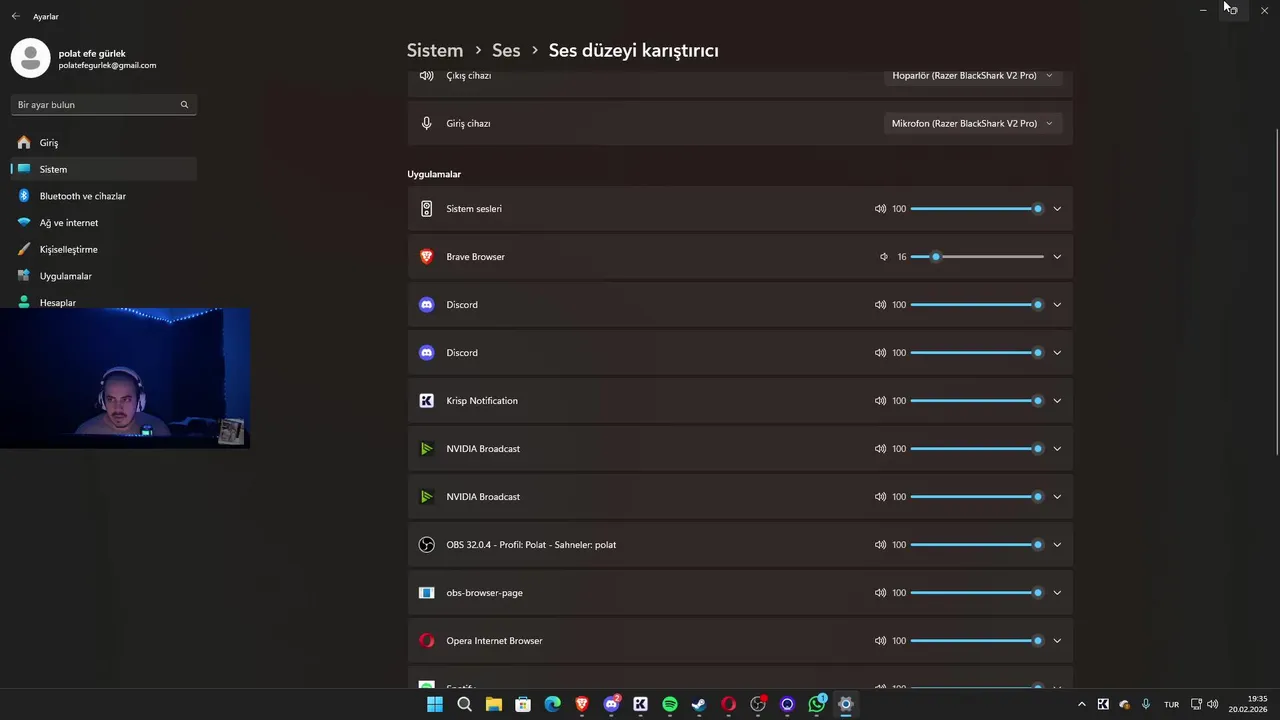
Task: Mute Brave Browser volume
Action: (x=883, y=257)
